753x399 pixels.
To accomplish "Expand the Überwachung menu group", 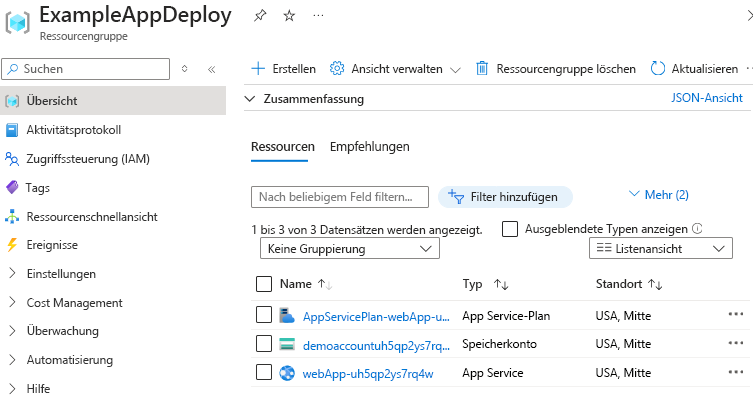I will [x=12, y=331].
